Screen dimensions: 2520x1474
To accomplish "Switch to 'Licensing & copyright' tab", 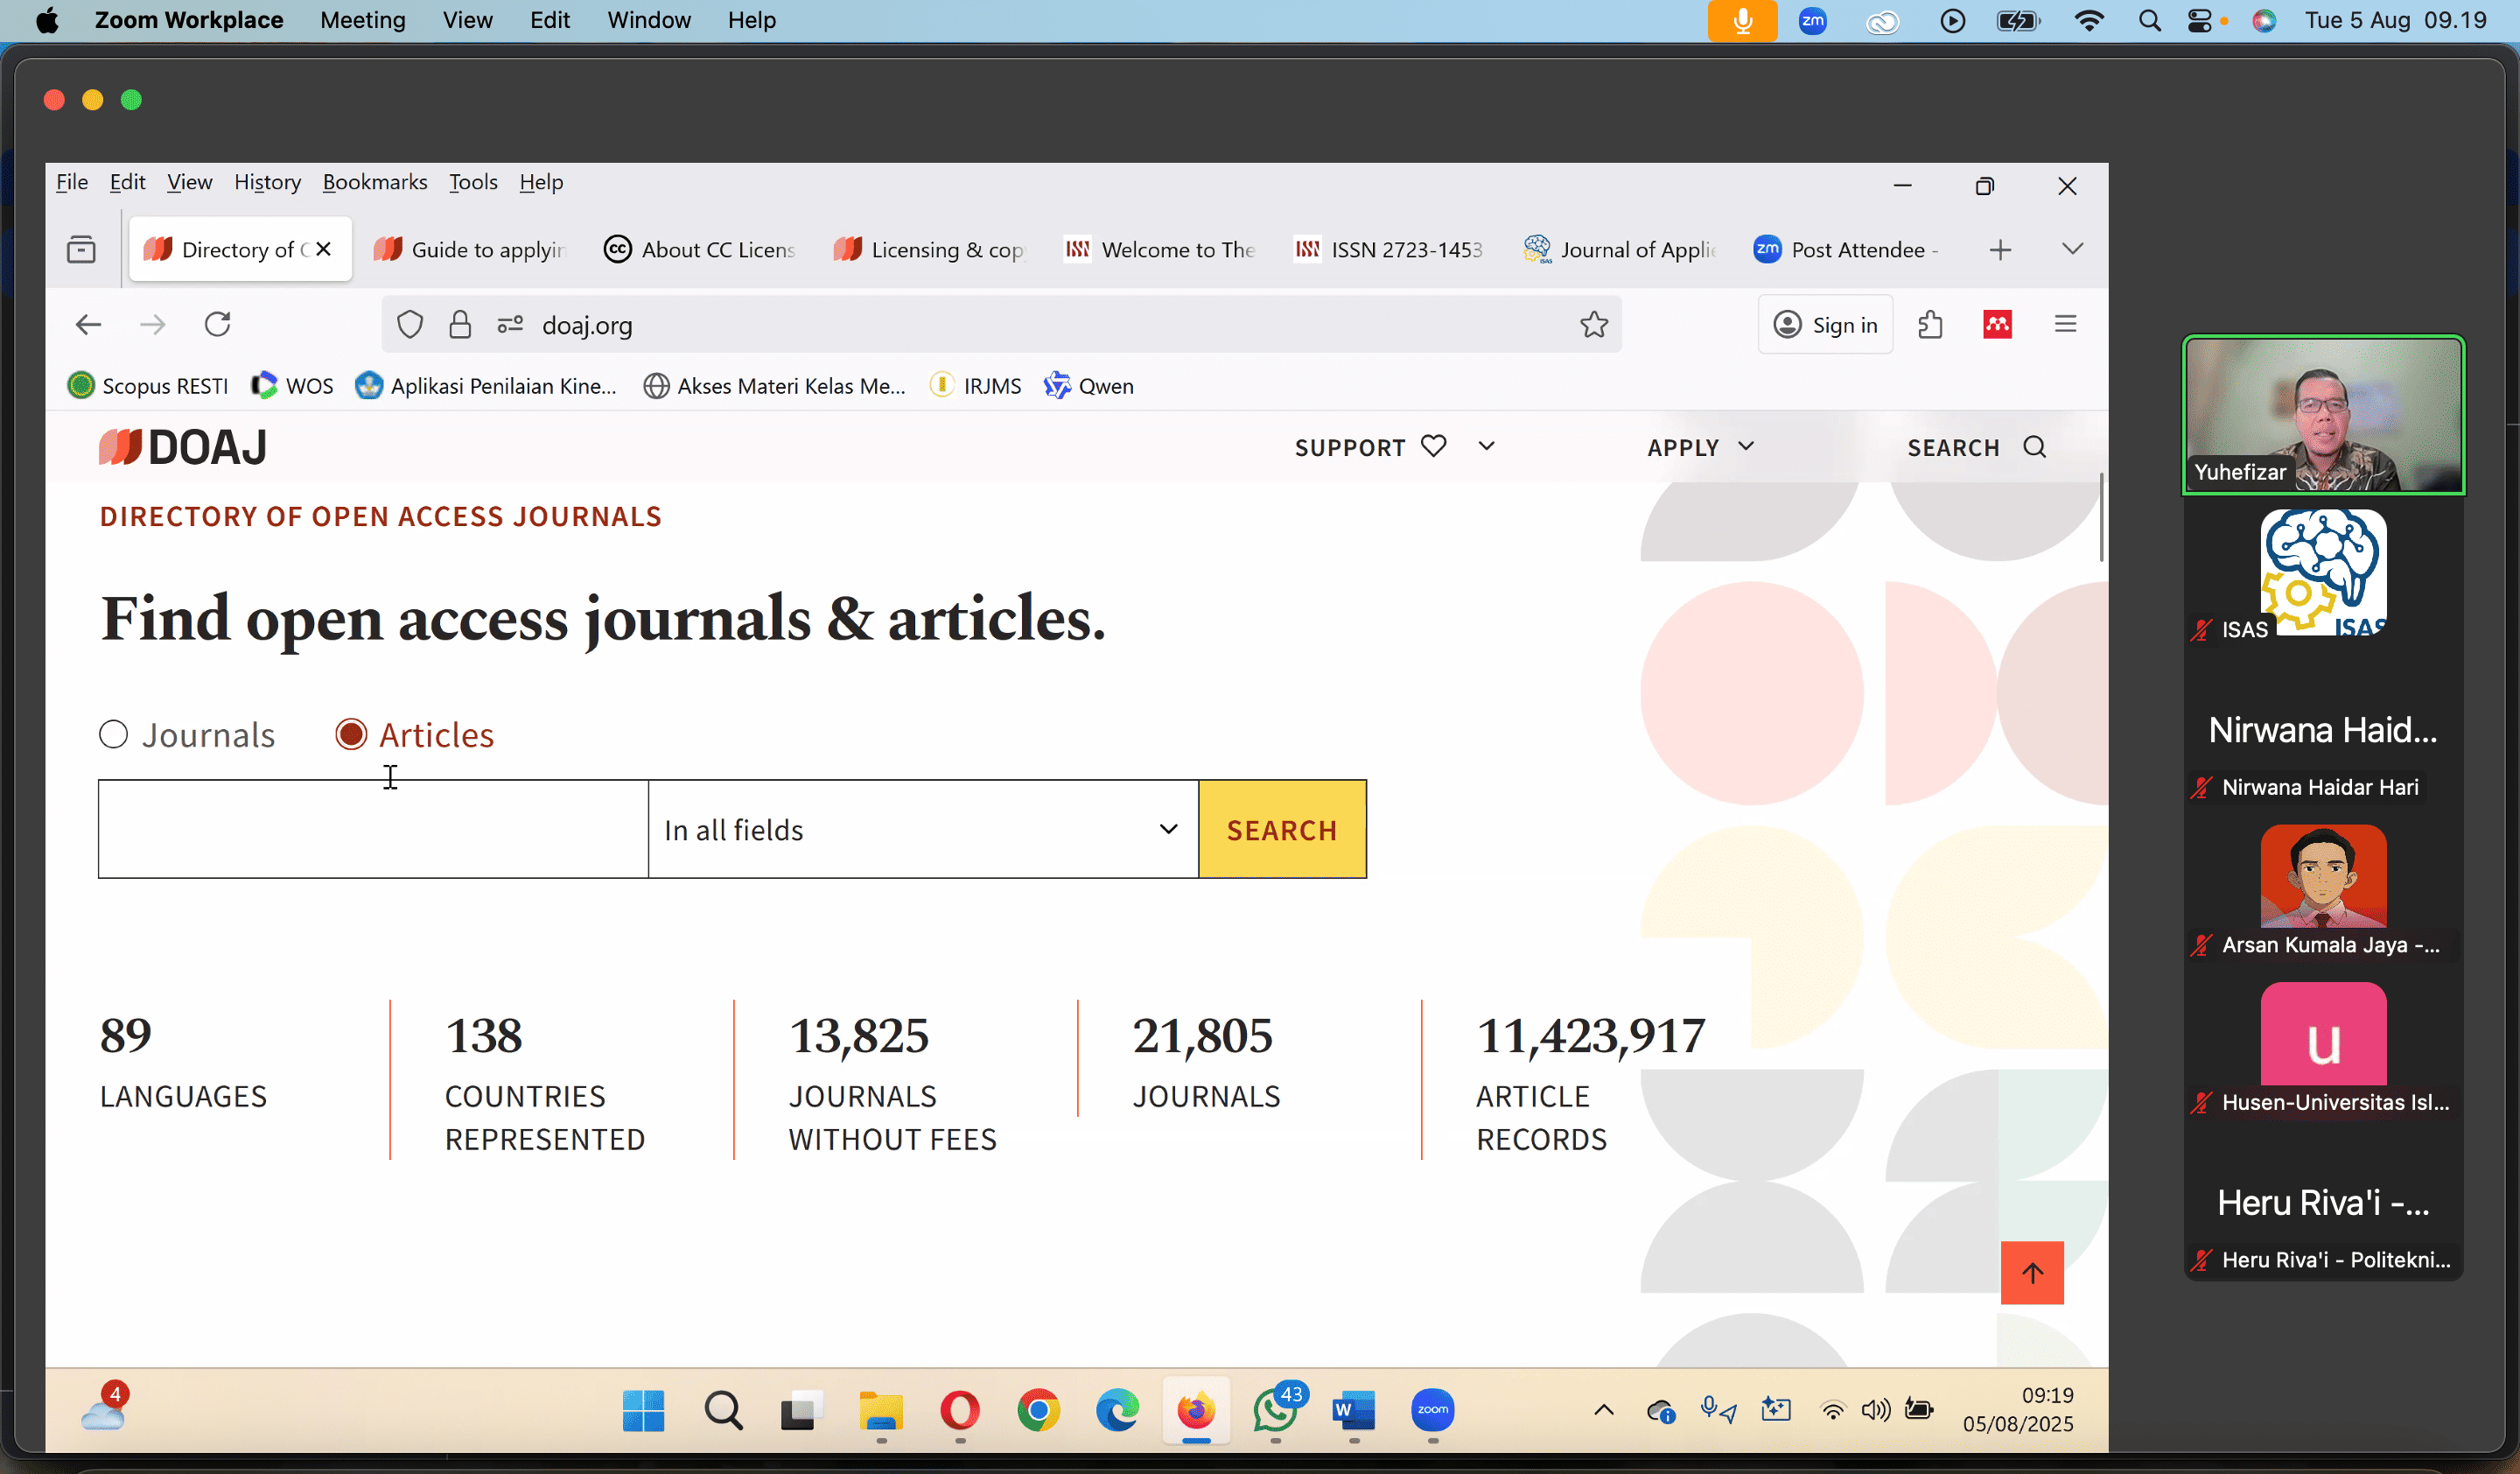I will (x=930, y=249).
